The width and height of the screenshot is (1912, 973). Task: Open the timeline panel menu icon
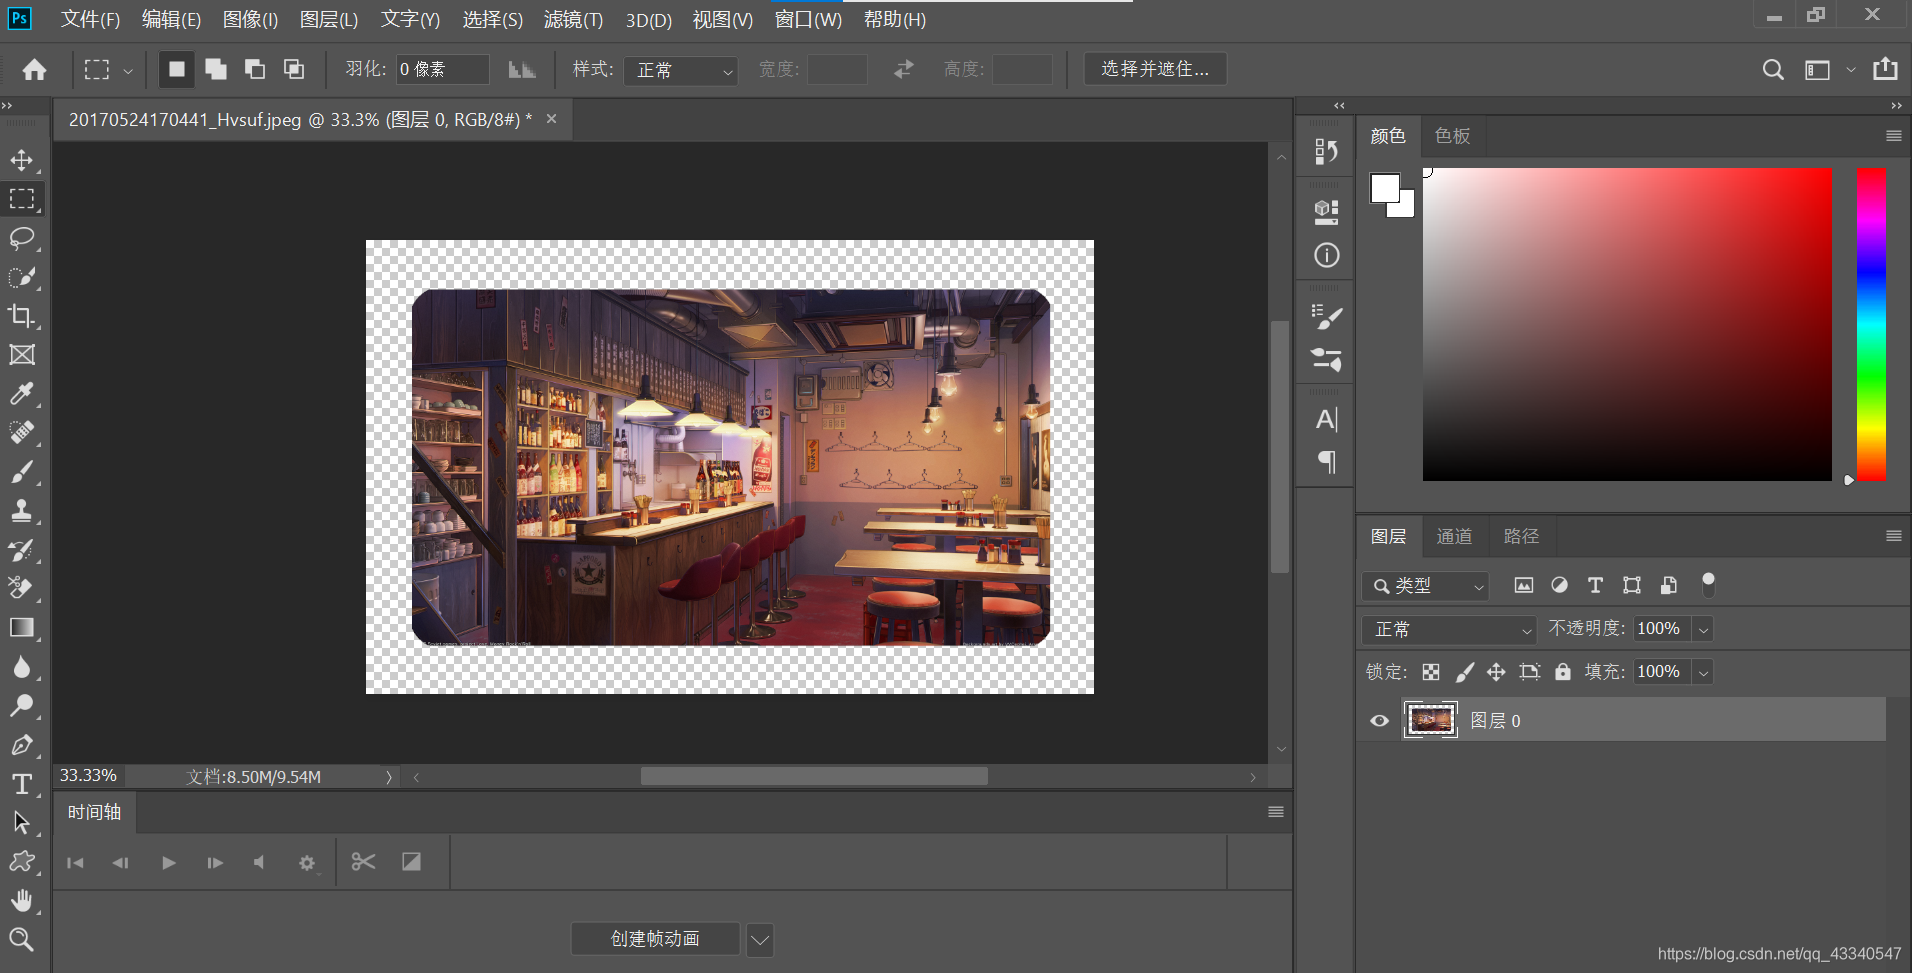(1275, 812)
